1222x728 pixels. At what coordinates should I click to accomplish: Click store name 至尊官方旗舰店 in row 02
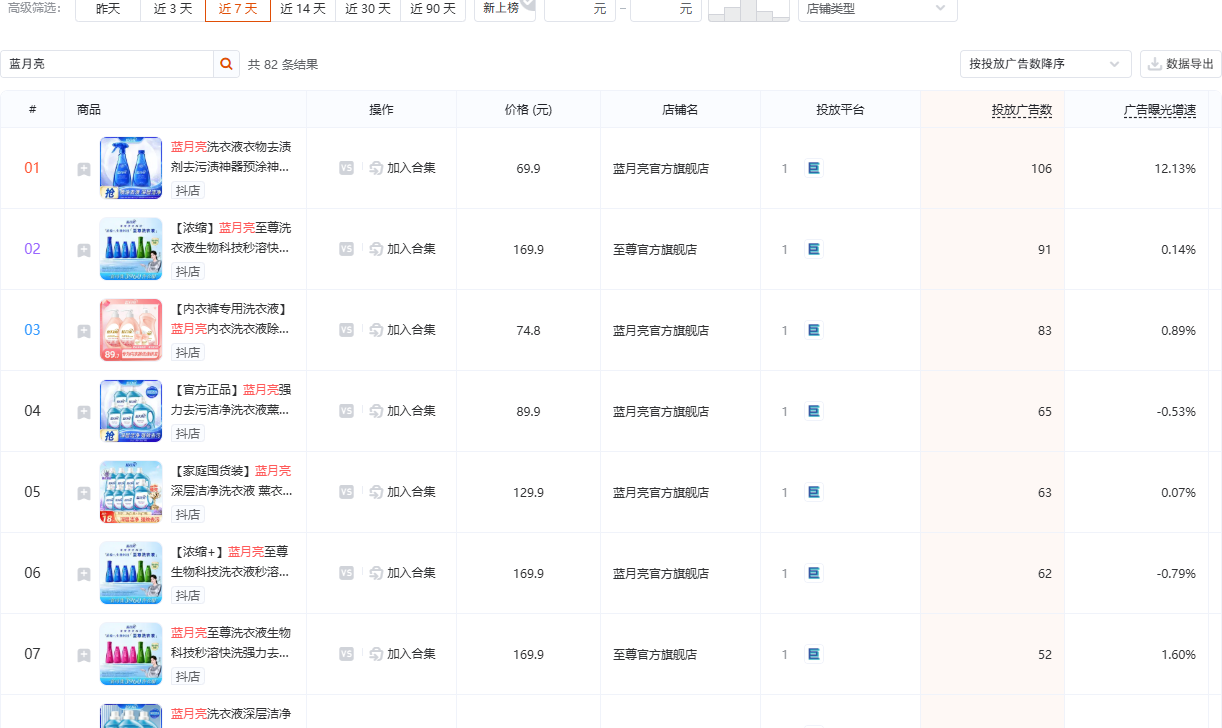[x=655, y=249]
